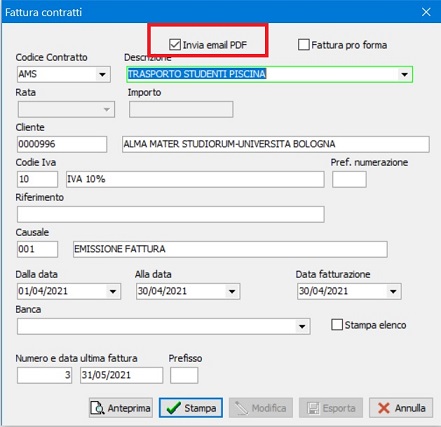Viewport: 441px width, 427px height.
Task: Click the Modifica pencil icon
Action: coord(241,408)
